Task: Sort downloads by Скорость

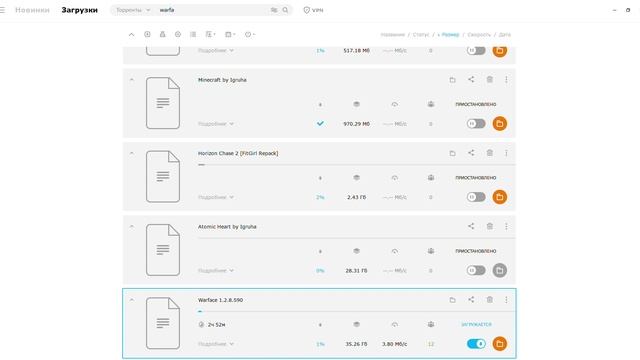Action: [x=479, y=35]
